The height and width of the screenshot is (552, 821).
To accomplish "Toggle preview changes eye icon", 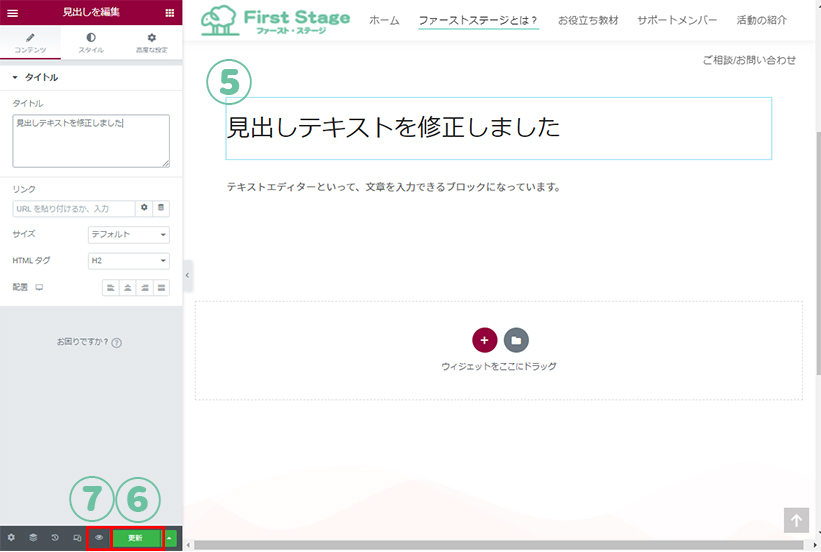I will coord(98,538).
